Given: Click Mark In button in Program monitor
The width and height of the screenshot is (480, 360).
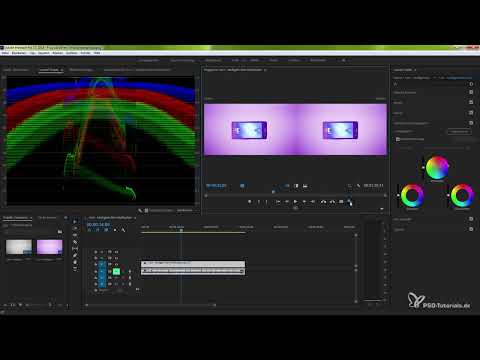Looking at the screenshot, I should tap(259, 202).
